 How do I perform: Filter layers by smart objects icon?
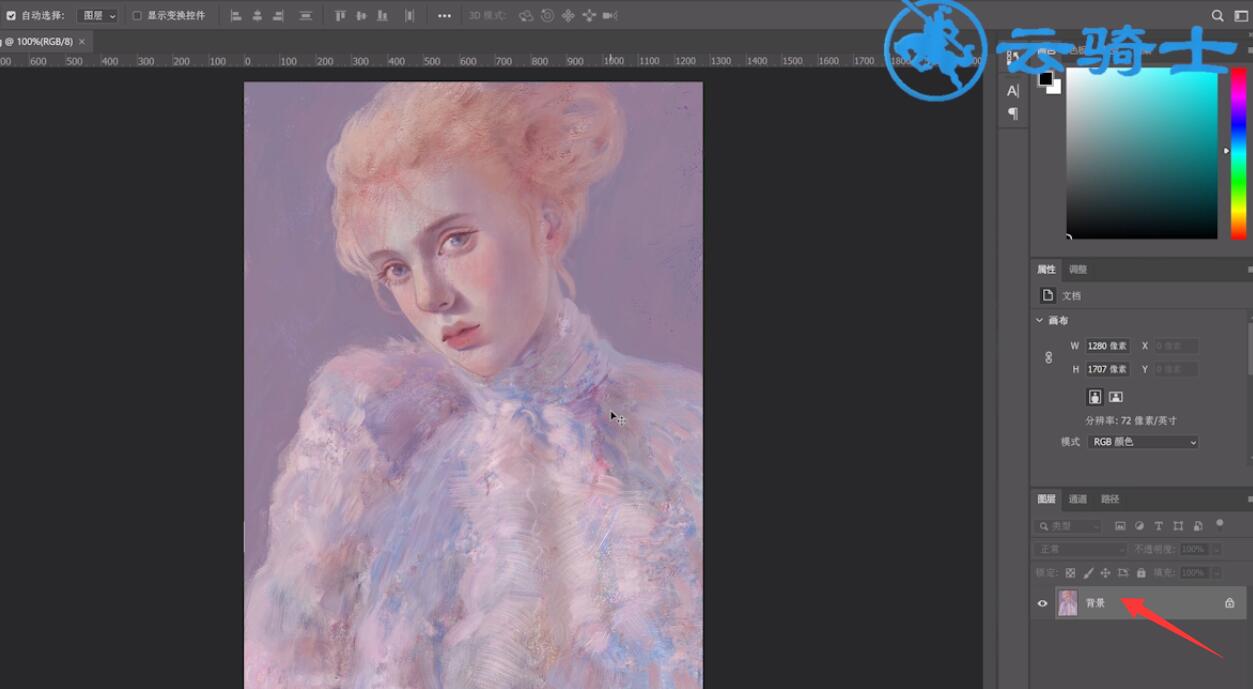point(1198,526)
